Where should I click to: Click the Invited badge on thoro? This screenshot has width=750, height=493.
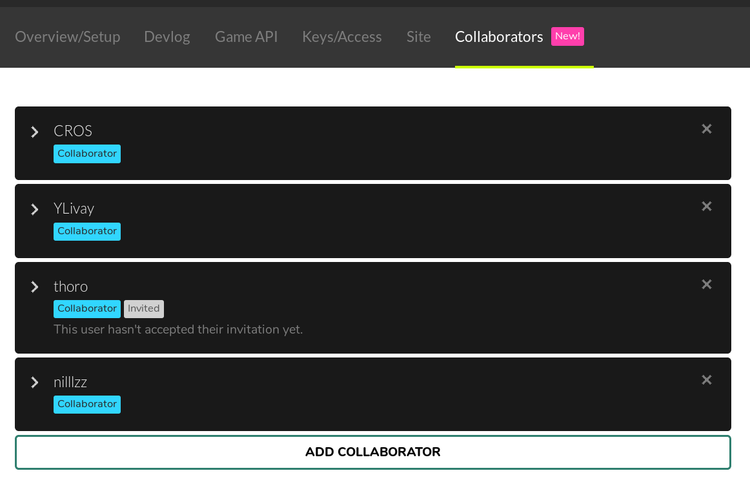point(143,309)
